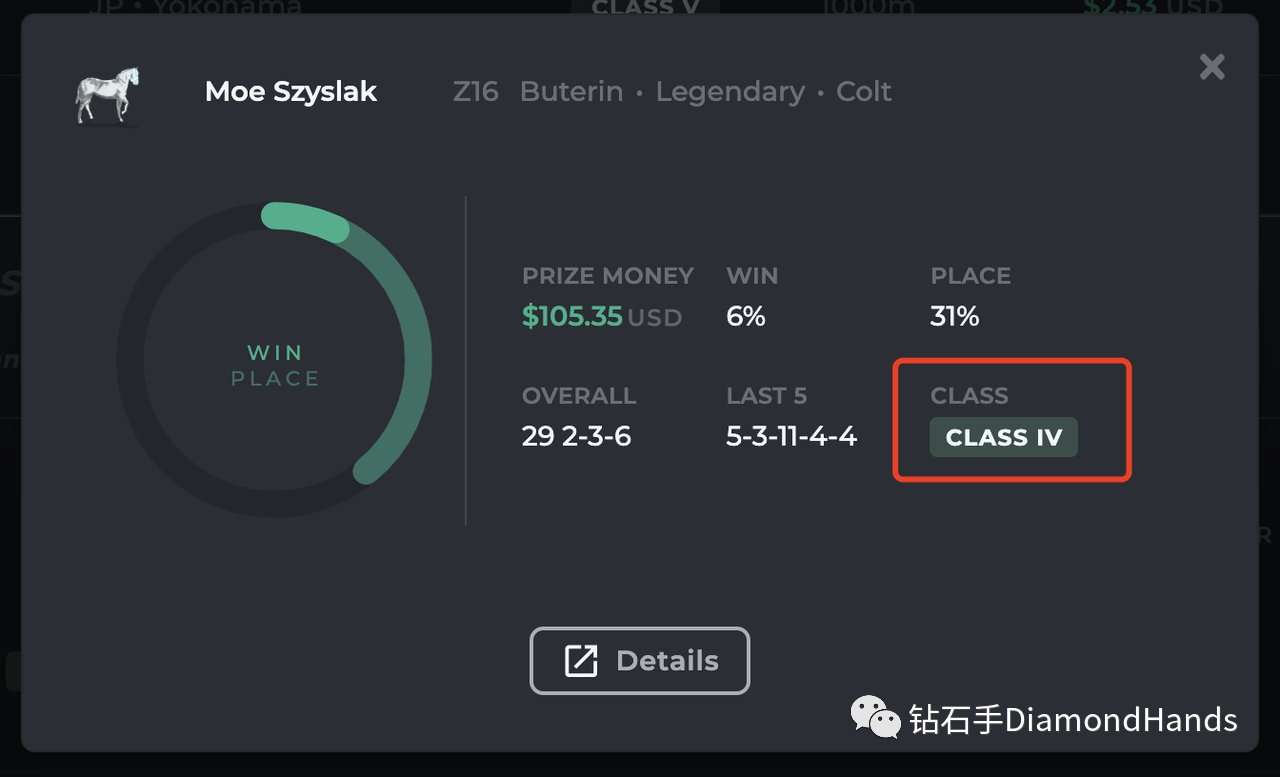Click the 31% place percentage

954,317
